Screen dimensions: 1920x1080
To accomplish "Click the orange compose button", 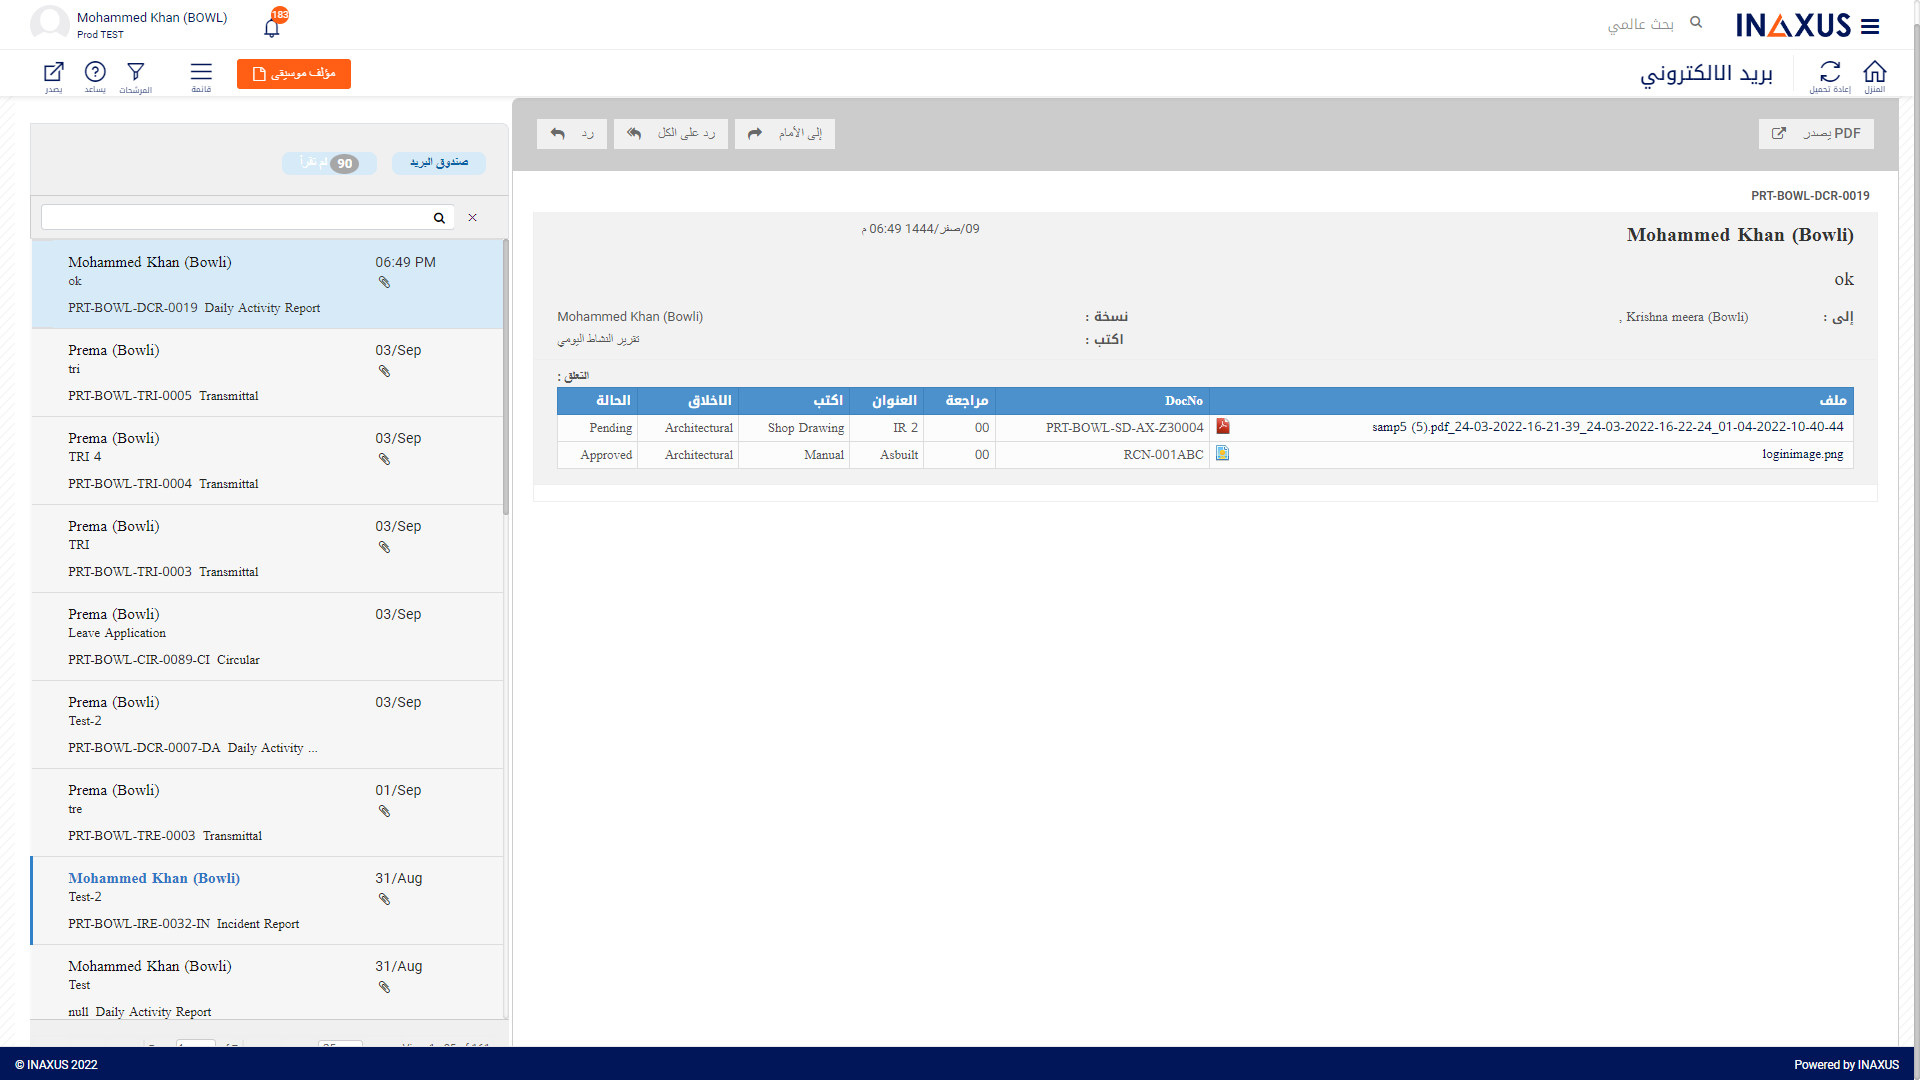I will [293, 74].
